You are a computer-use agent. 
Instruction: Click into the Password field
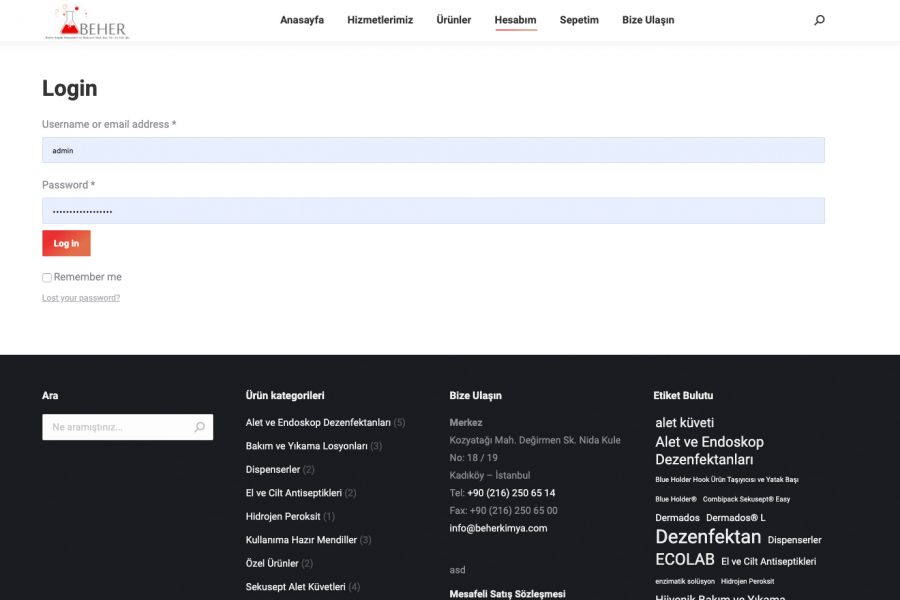point(433,211)
